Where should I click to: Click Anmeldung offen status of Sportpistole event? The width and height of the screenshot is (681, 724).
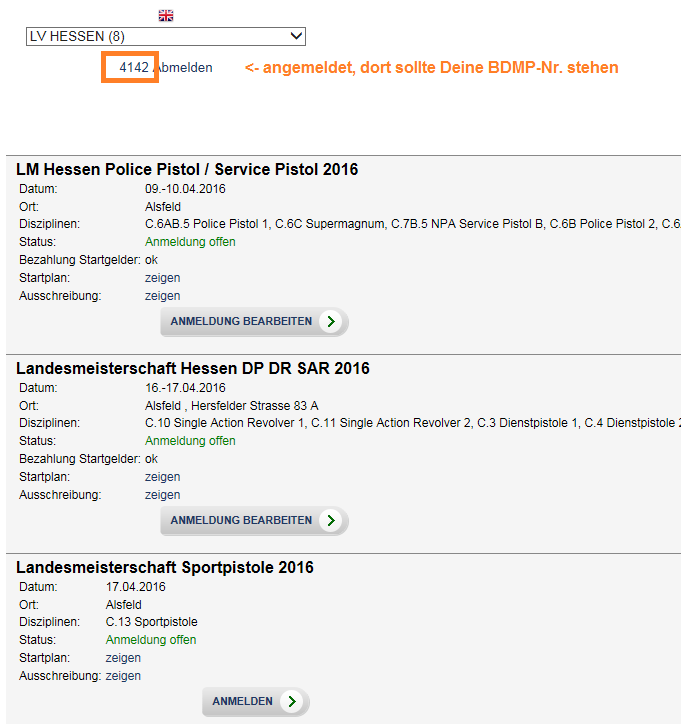tap(151, 640)
